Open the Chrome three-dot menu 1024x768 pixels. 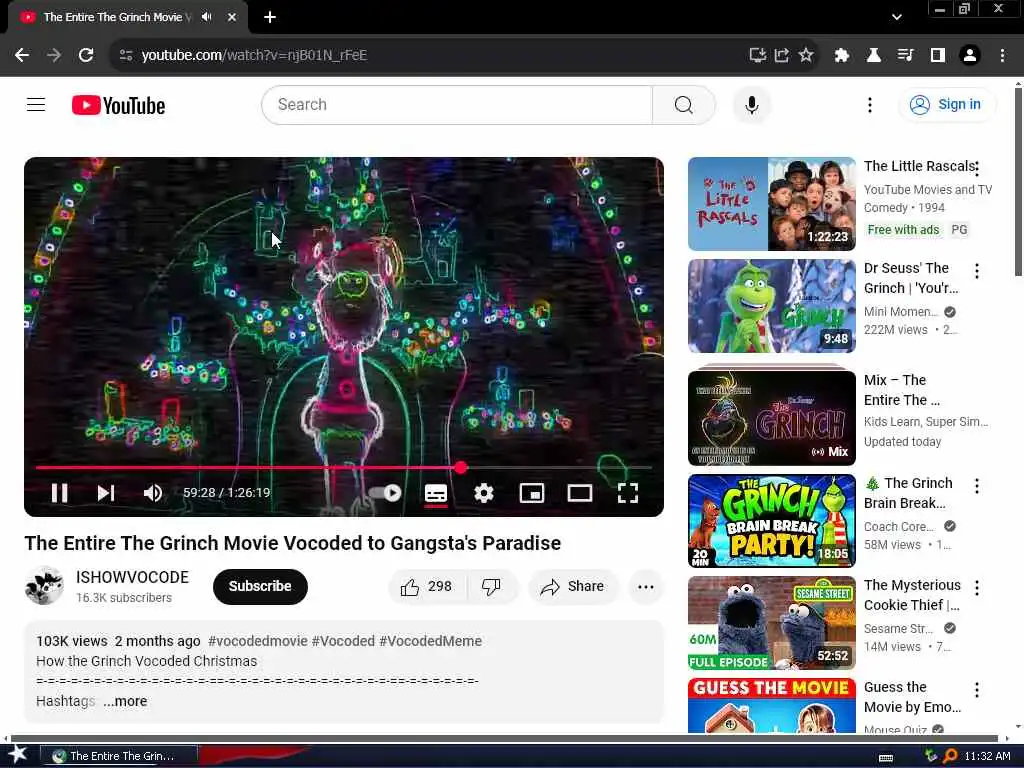tap(1002, 56)
